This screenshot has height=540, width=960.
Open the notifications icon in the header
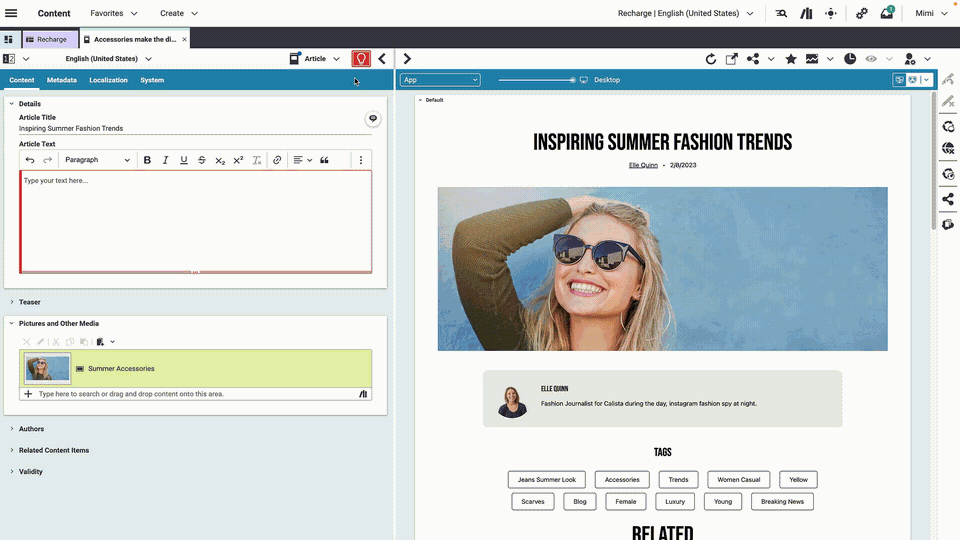coord(887,13)
